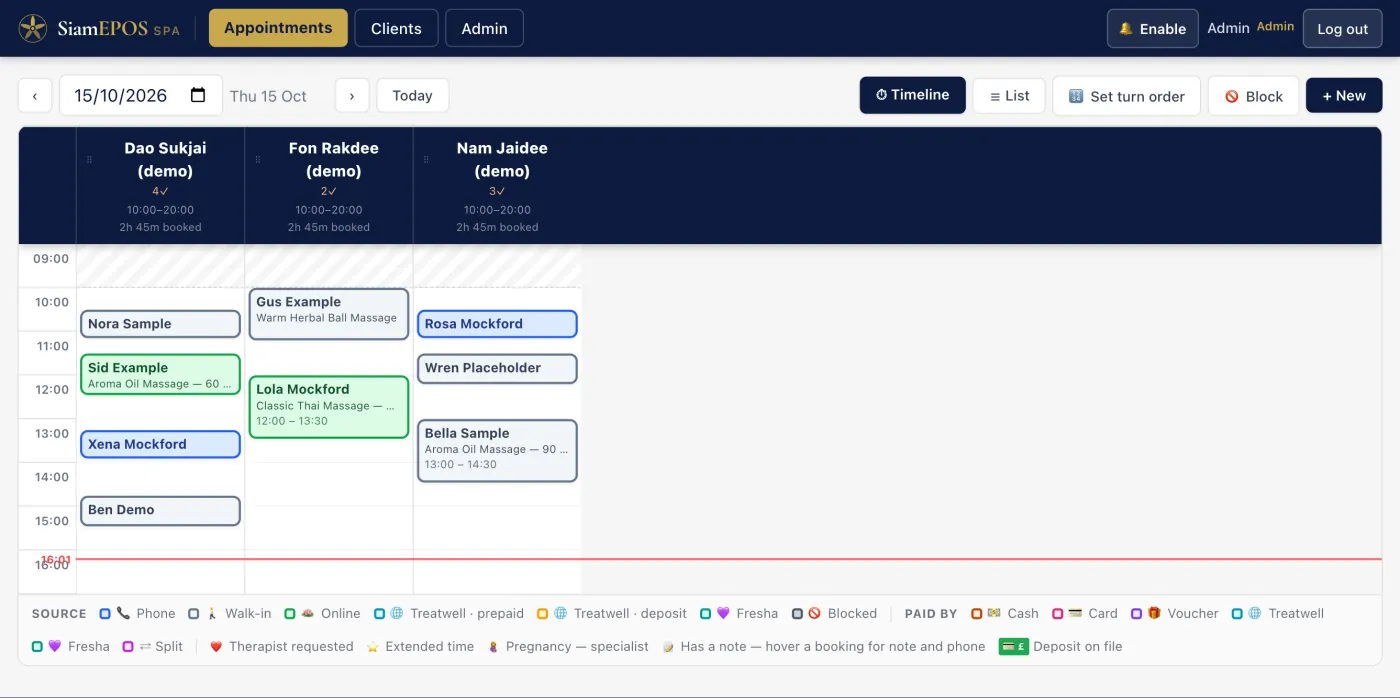This screenshot has width=1400, height=698.
Task: Select Lola Mockford's Classic Thai Massage booking
Action: click(329, 407)
